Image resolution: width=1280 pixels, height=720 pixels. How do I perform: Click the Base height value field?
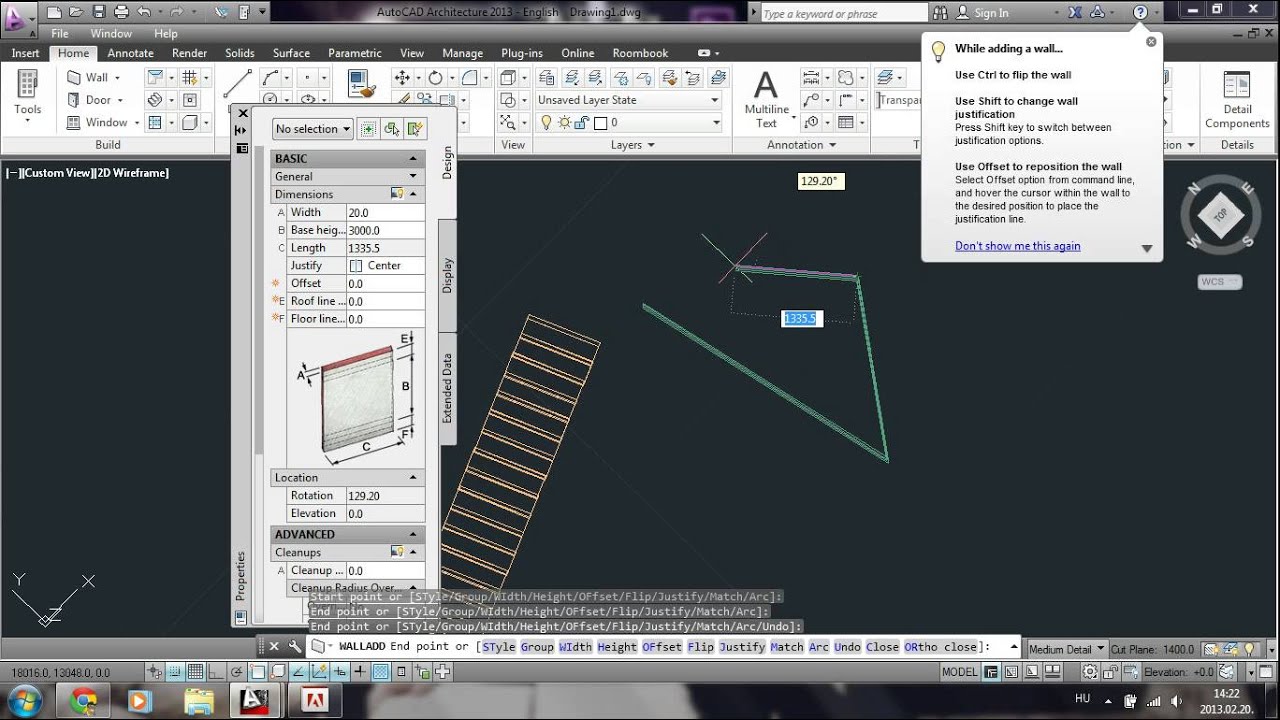tap(385, 230)
